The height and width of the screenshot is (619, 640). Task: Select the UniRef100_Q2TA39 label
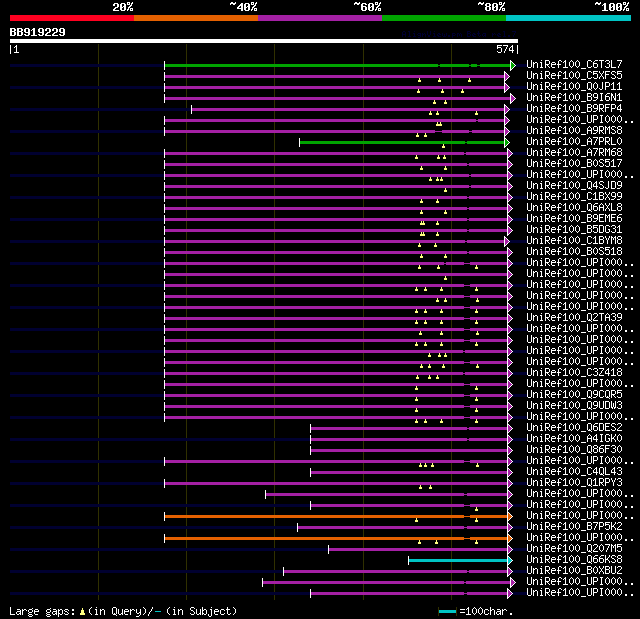point(574,317)
